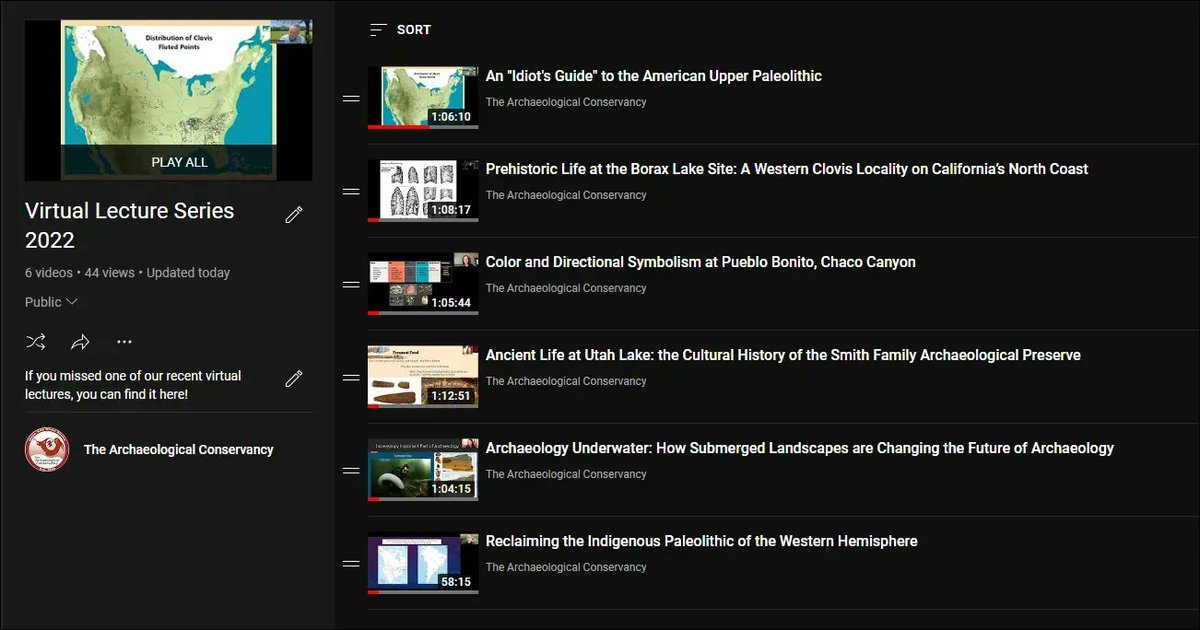1200x630 pixels.
Task: Click The Archaeological Conservancy channel avatar
Action: [x=46, y=449]
